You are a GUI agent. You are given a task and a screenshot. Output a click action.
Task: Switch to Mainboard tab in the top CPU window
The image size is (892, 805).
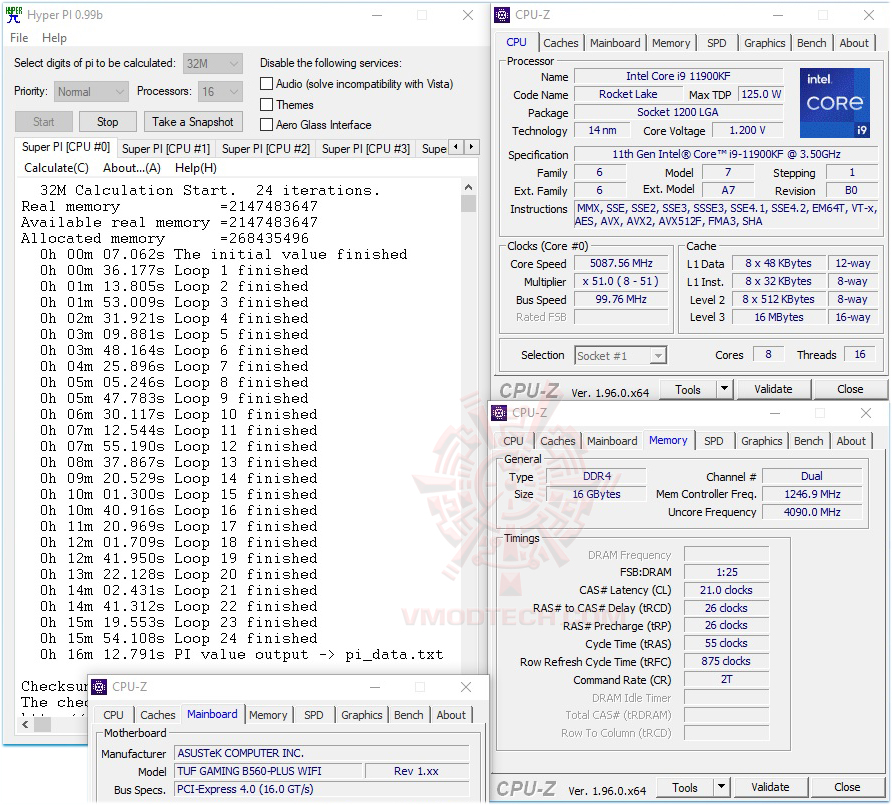pos(615,43)
